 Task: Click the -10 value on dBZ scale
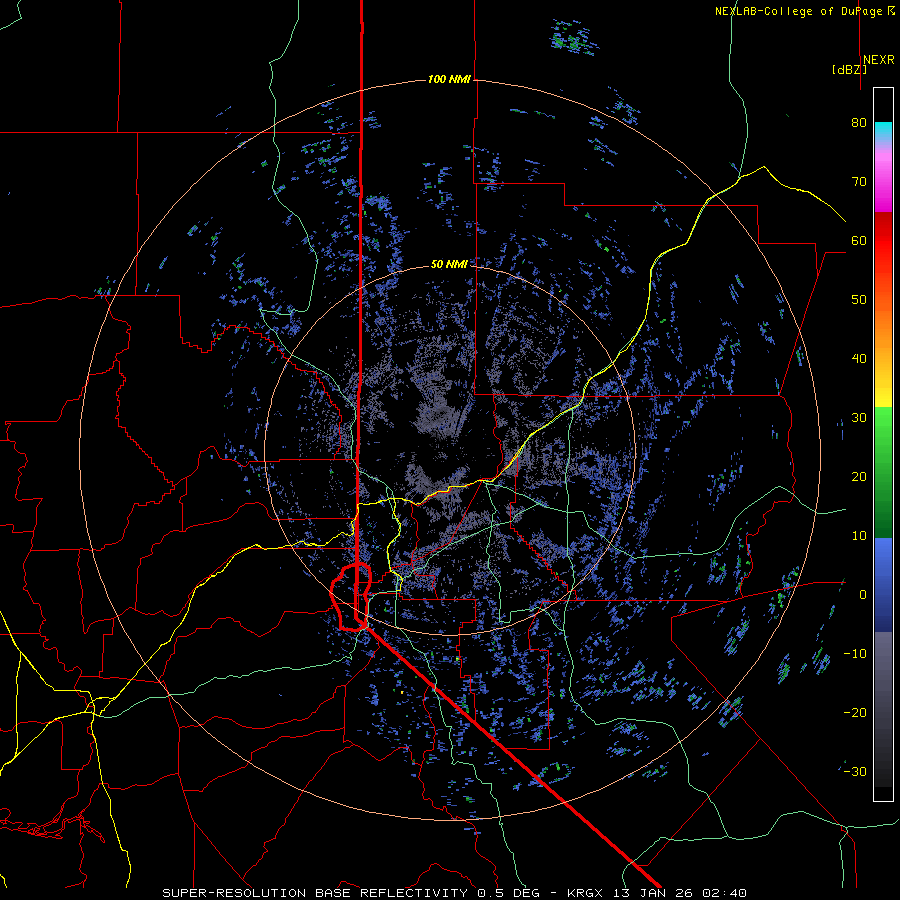click(x=855, y=654)
